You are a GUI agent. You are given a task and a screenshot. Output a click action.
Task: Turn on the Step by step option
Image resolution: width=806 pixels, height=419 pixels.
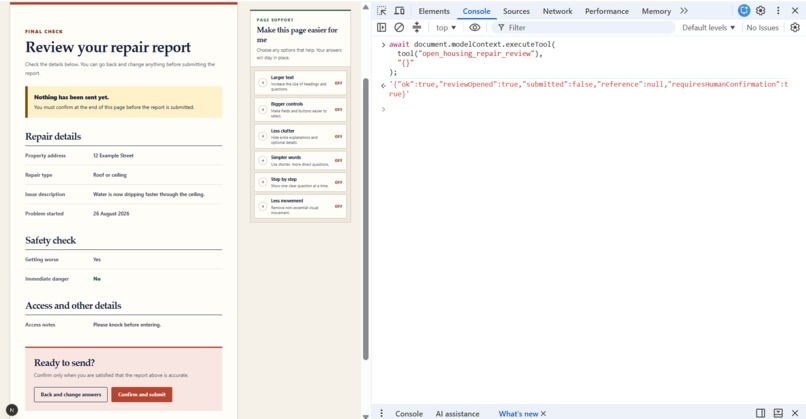click(x=300, y=182)
